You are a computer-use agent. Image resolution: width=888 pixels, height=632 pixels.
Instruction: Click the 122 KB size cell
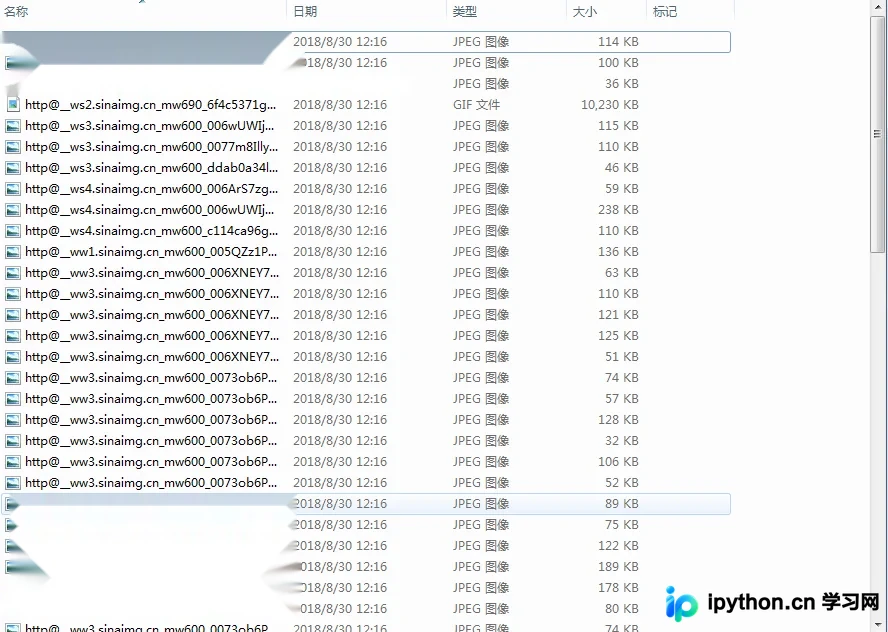click(x=618, y=545)
